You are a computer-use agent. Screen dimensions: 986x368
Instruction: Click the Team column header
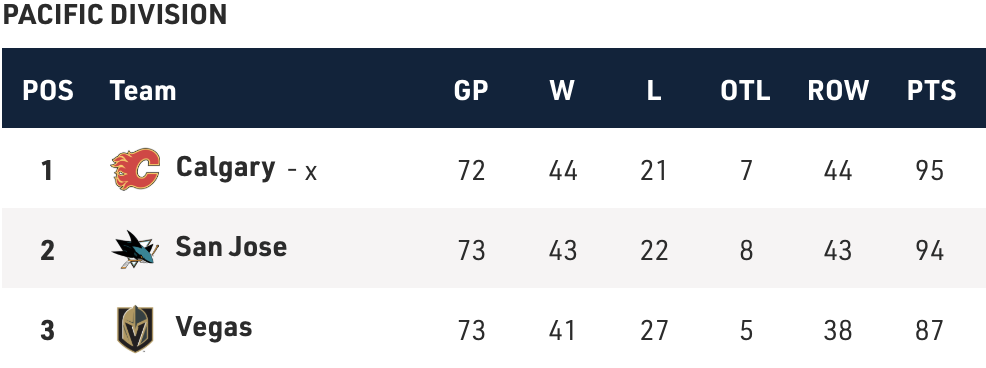click(x=143, y=91)
